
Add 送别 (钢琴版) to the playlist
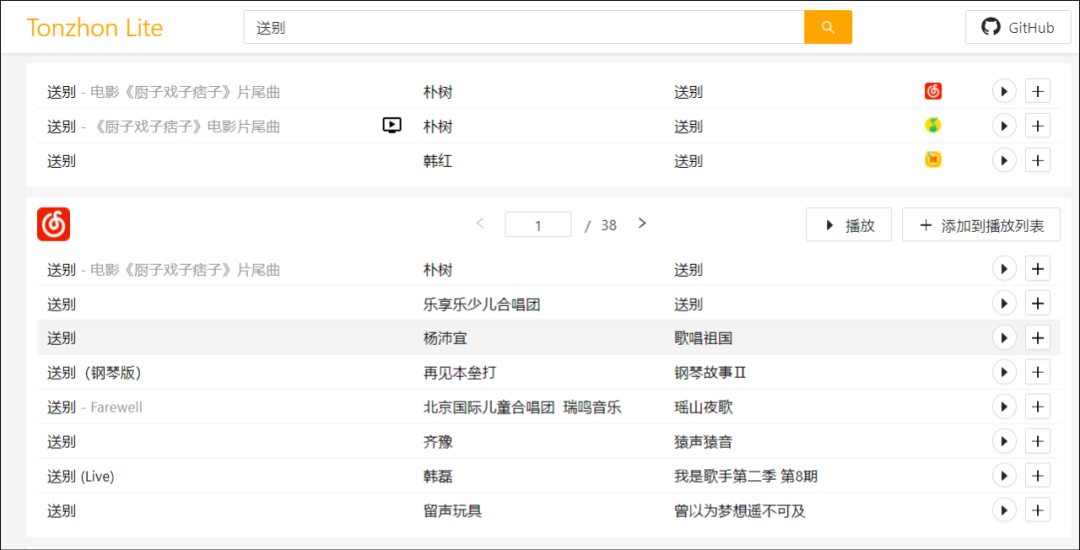pyautogui.click(x=1038, y=373)
